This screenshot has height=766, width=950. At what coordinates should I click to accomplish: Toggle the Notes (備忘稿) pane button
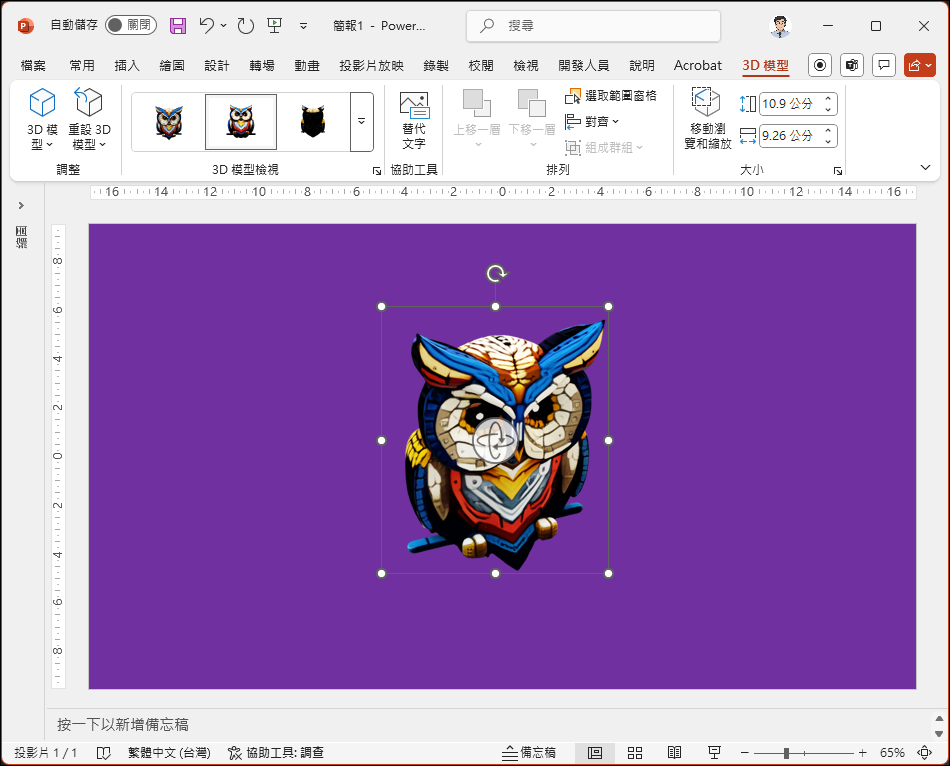[529, 752]
